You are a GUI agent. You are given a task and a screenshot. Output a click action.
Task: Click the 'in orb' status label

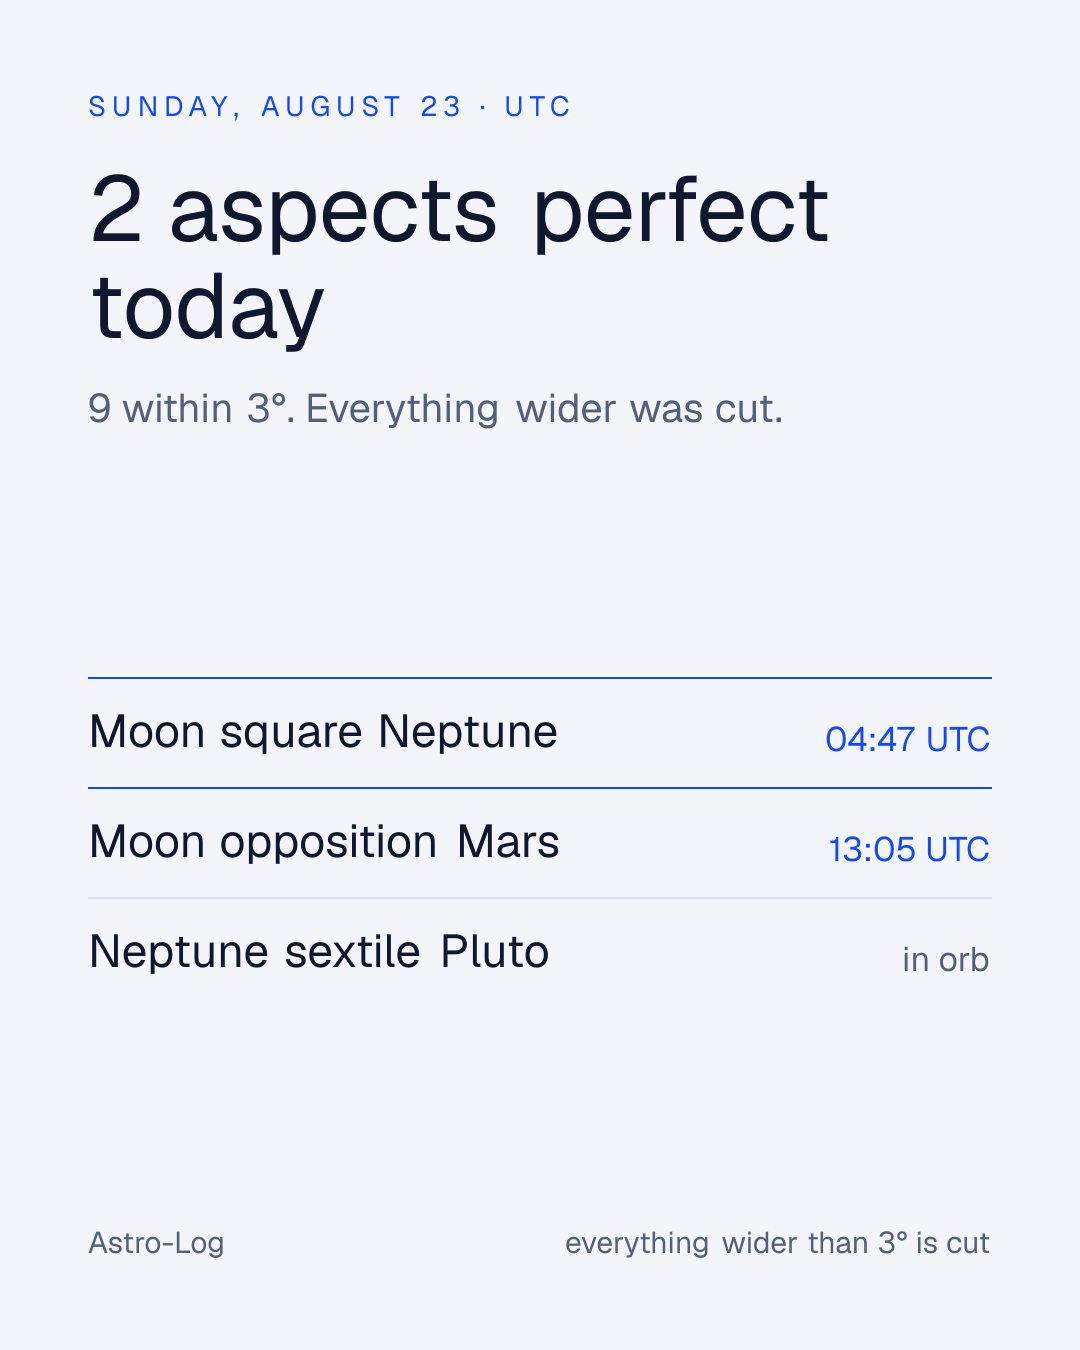[x=945, y=959]
